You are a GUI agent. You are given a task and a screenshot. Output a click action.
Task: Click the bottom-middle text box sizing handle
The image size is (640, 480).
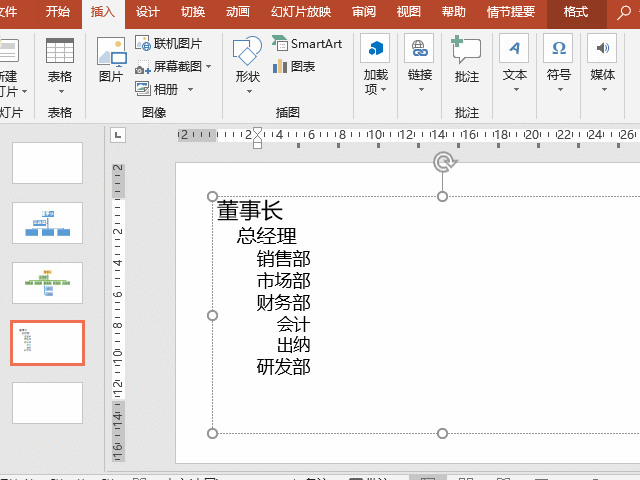pos(442,433)
